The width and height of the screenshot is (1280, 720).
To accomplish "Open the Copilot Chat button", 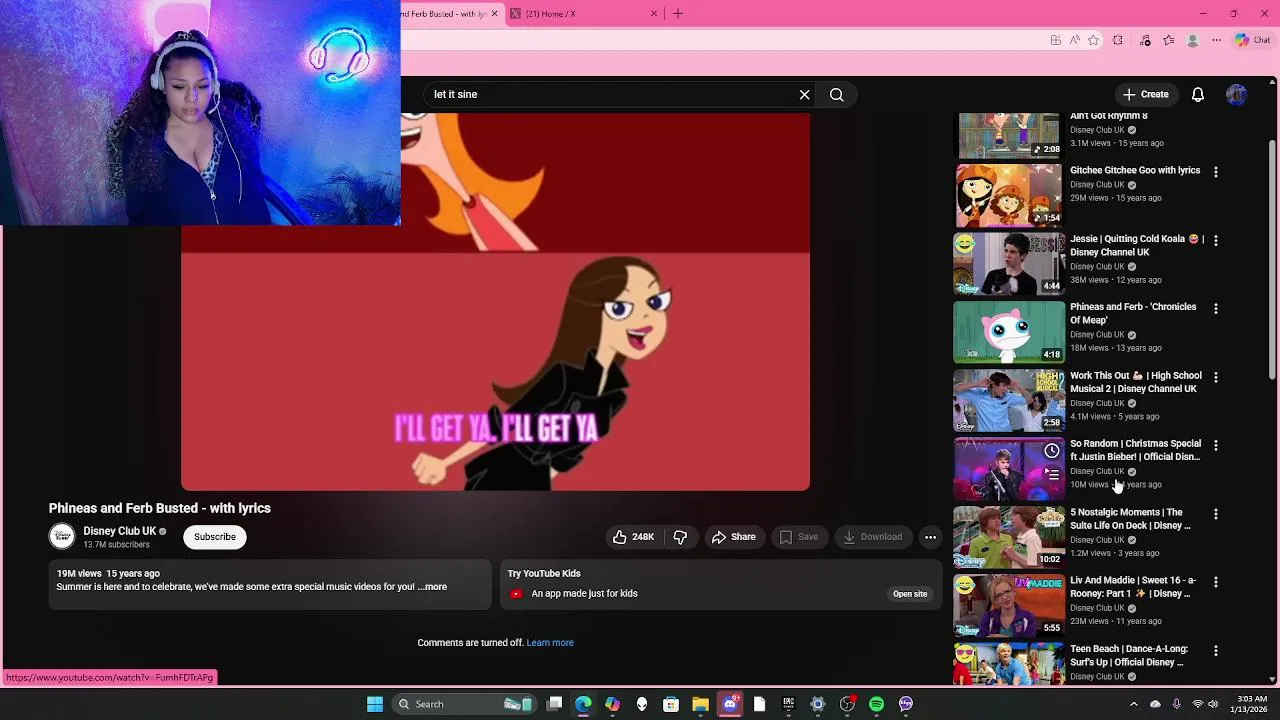I will [x=1252, y=40].
